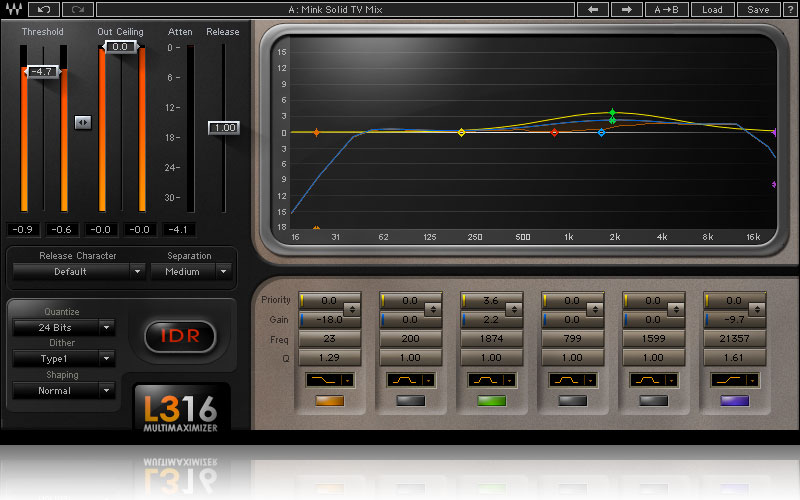800x500 pixels.
Task: Click the threshold/ceiling link arrows button
Action: tap(83, 122)
